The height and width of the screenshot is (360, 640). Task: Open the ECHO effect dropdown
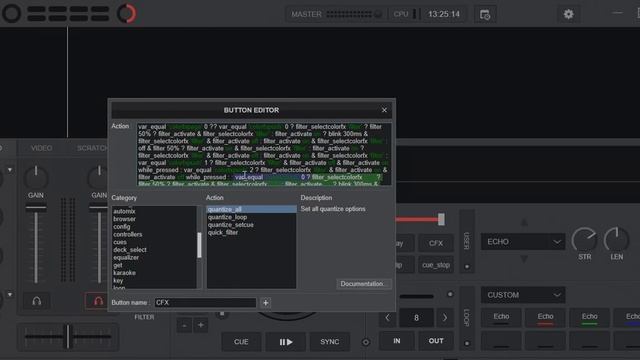(523, 242)
